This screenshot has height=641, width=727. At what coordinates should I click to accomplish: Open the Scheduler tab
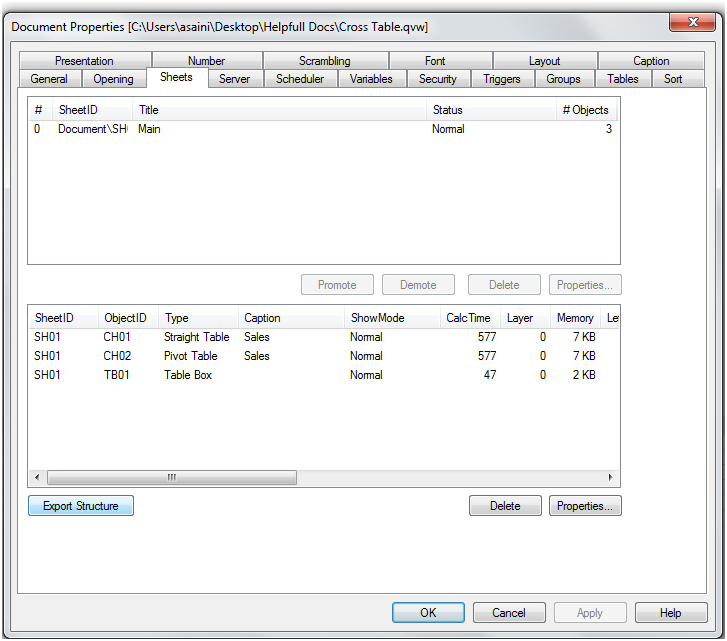pyautogui.click(x=300, y=79)
